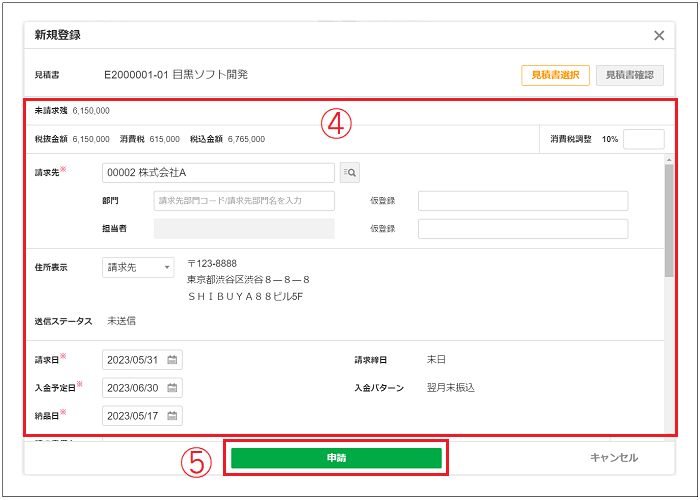Screen dimensions: 700x500
Task: Click the 未請求残 value 6,150,000
Action: click(x=91, y=111)
